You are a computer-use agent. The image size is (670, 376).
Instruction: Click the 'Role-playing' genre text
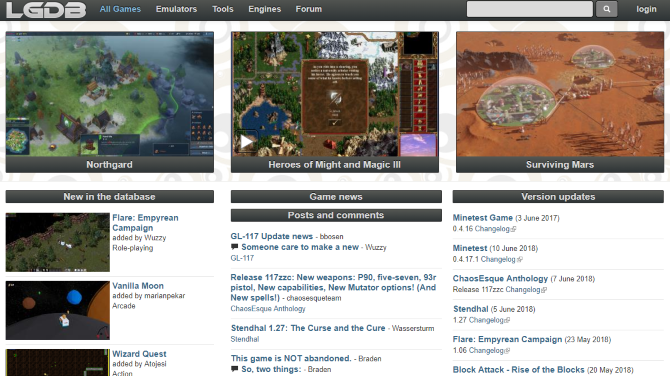click(132, 248)
